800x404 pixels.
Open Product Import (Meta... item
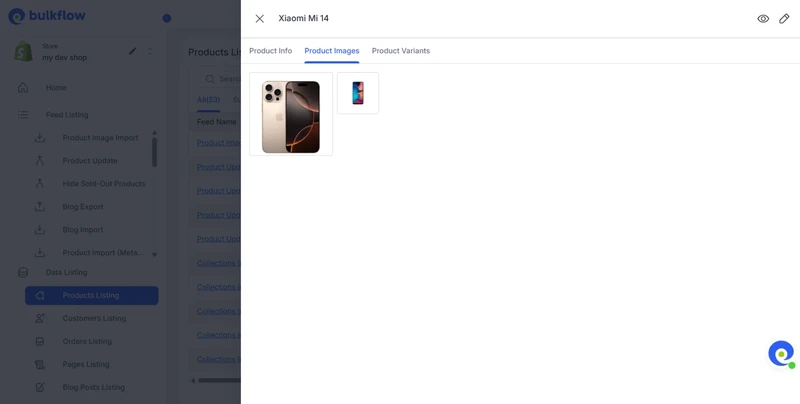click(103, 252)
